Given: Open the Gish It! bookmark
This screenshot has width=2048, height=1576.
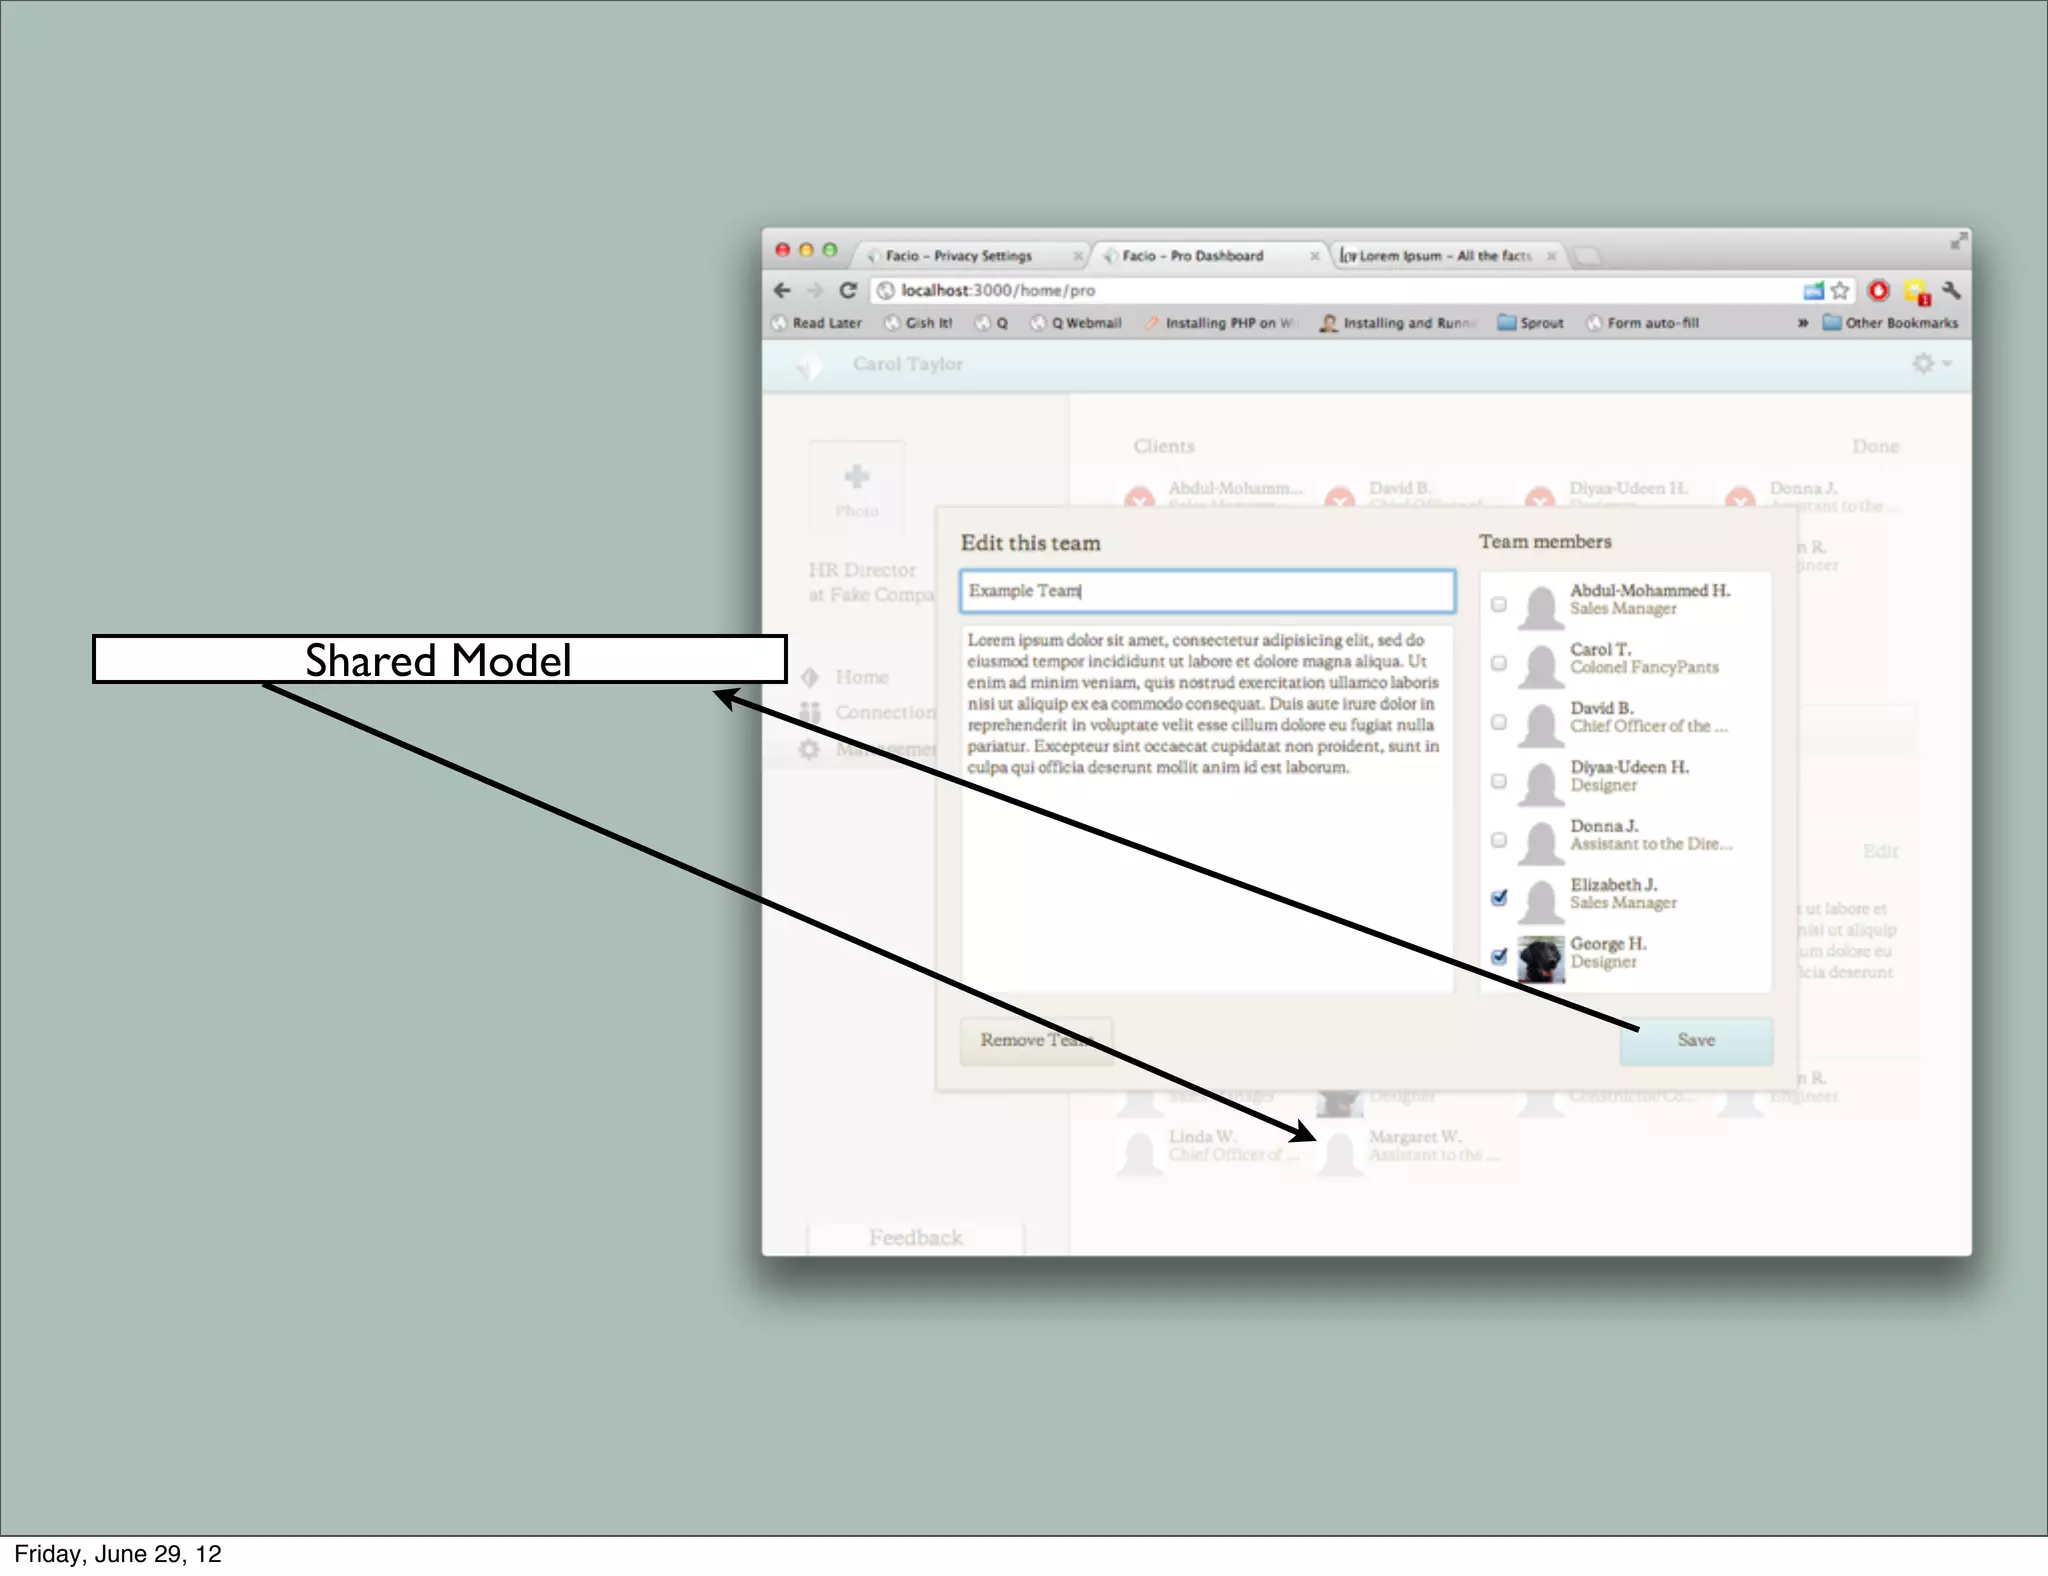Looking at the screenshot, I should [919, 323].
